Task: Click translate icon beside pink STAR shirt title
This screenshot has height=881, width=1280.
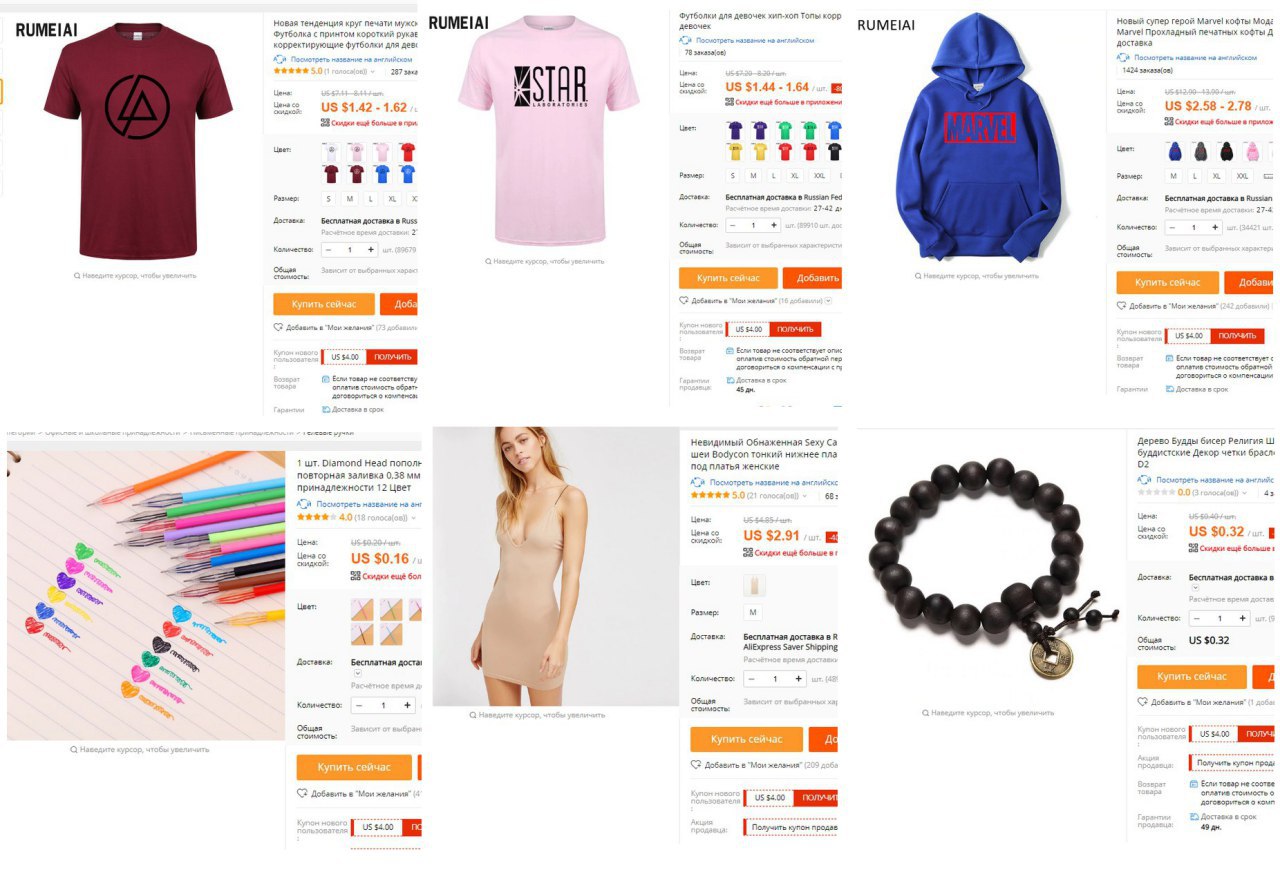Action: [x=686, y=40]
